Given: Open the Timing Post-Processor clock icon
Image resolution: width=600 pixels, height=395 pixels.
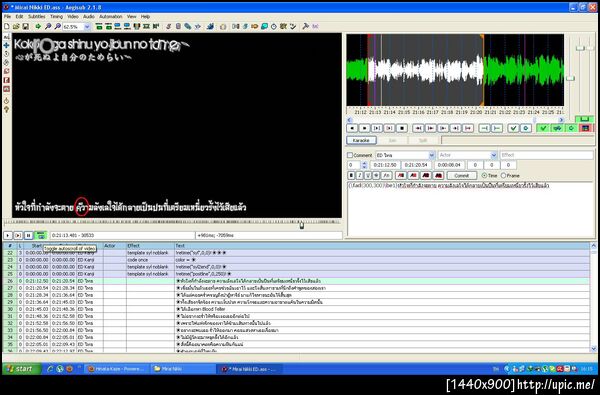Looking at the screenshot, I should [x=274, y=26].
